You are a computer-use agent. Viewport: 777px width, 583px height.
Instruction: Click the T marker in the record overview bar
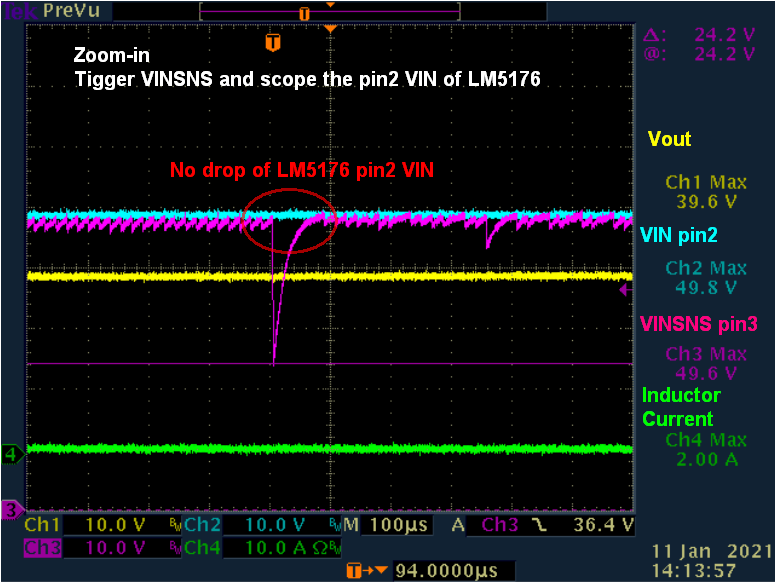point(304,14)
